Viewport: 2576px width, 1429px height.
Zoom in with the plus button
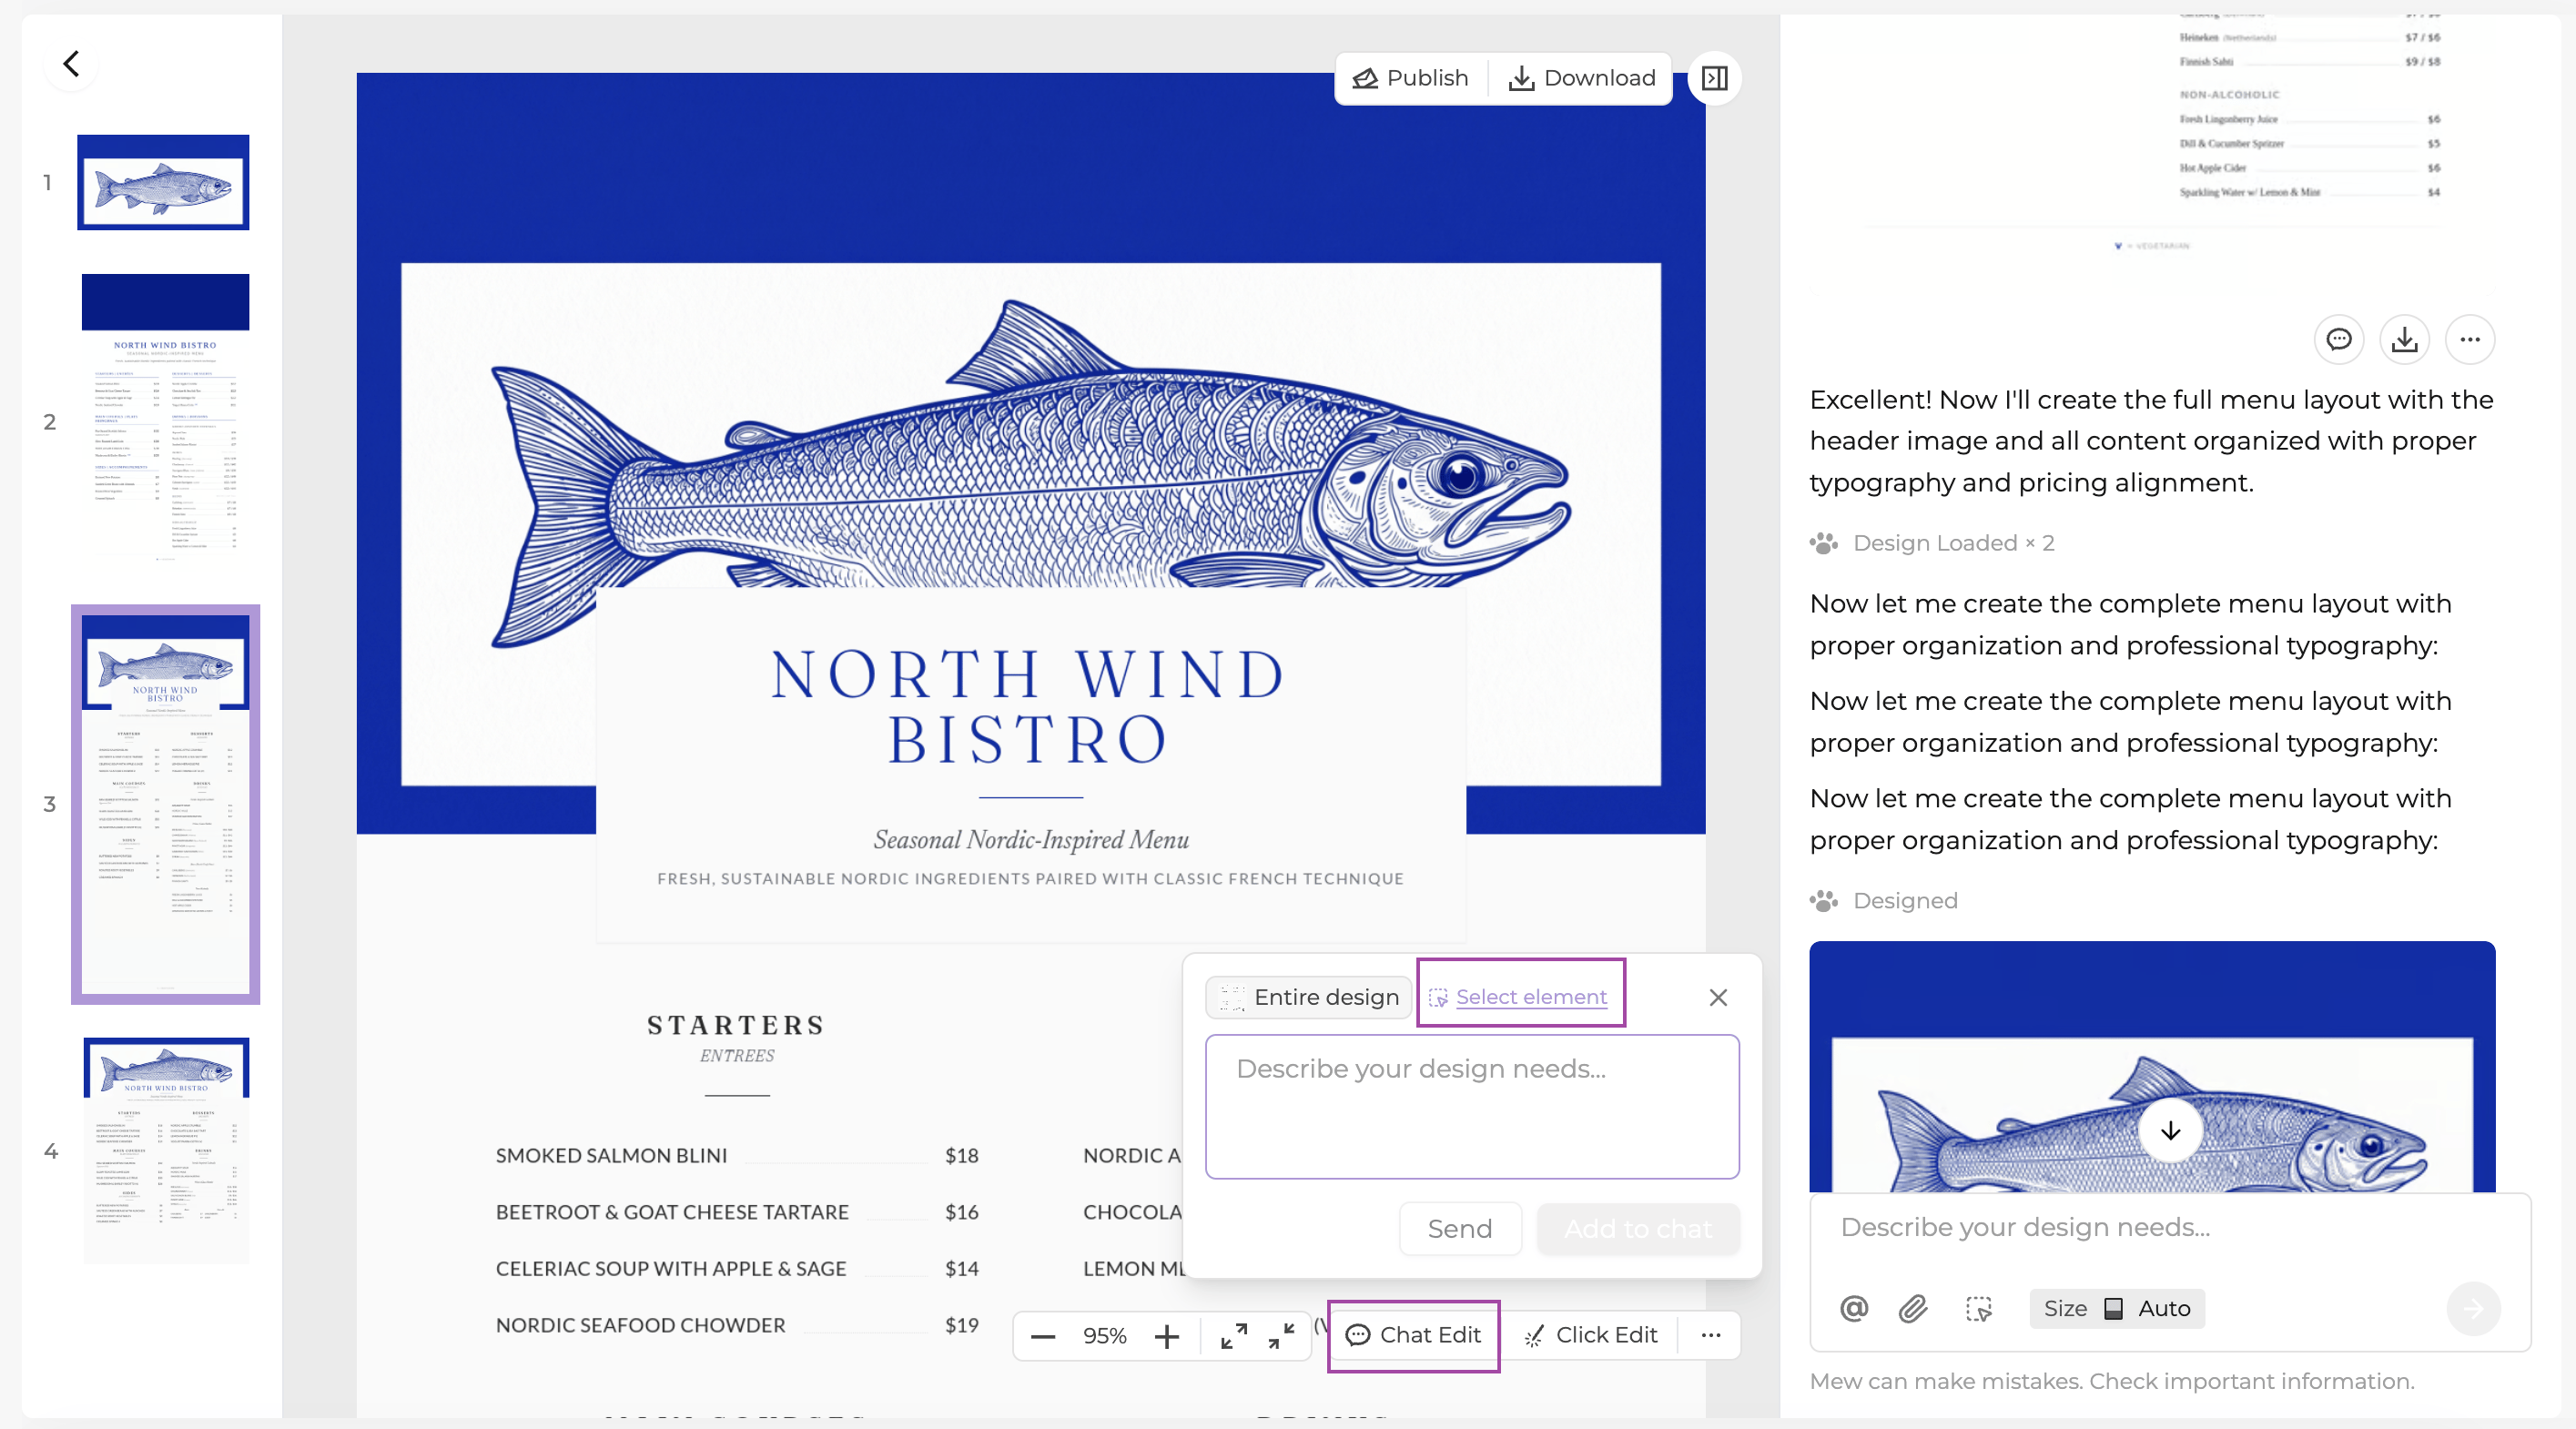click(1167, 1336)
